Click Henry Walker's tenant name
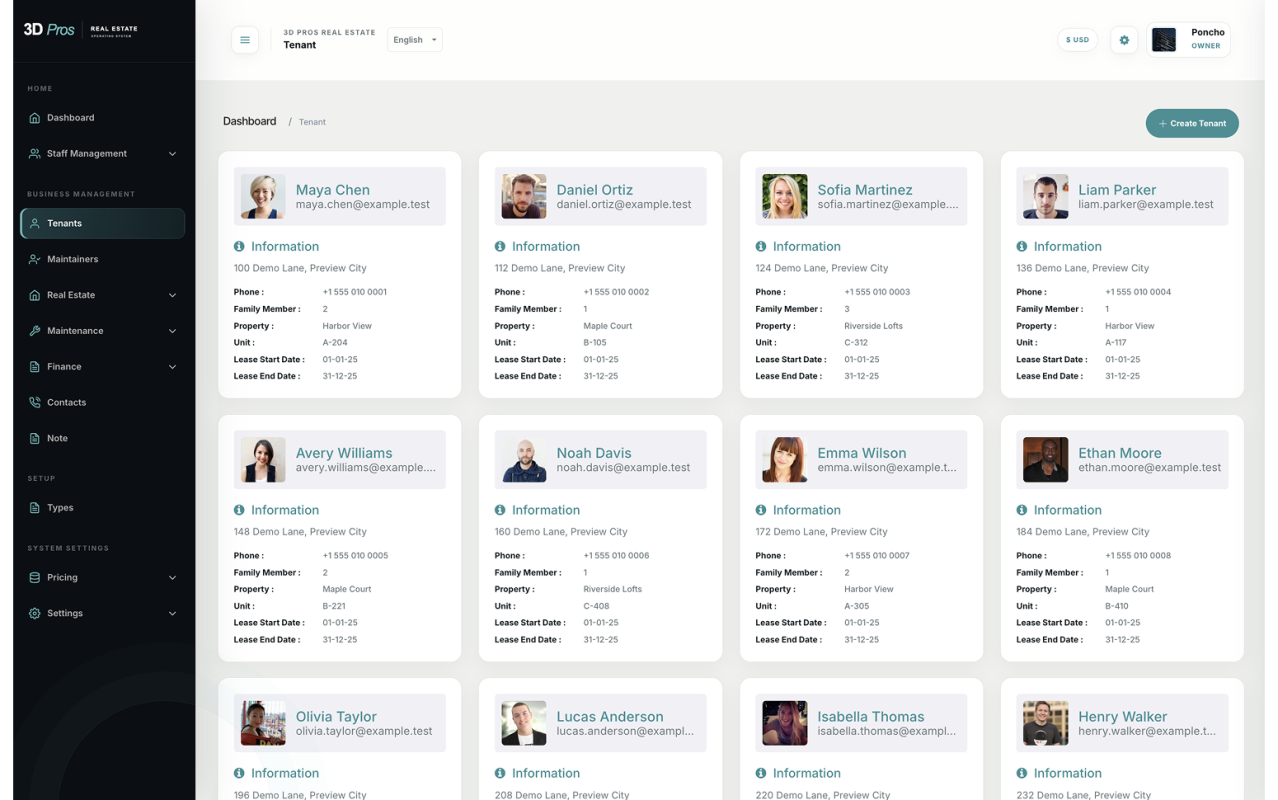The height and width of the screenshot is (800, 1278). (x=1122, y=717)
